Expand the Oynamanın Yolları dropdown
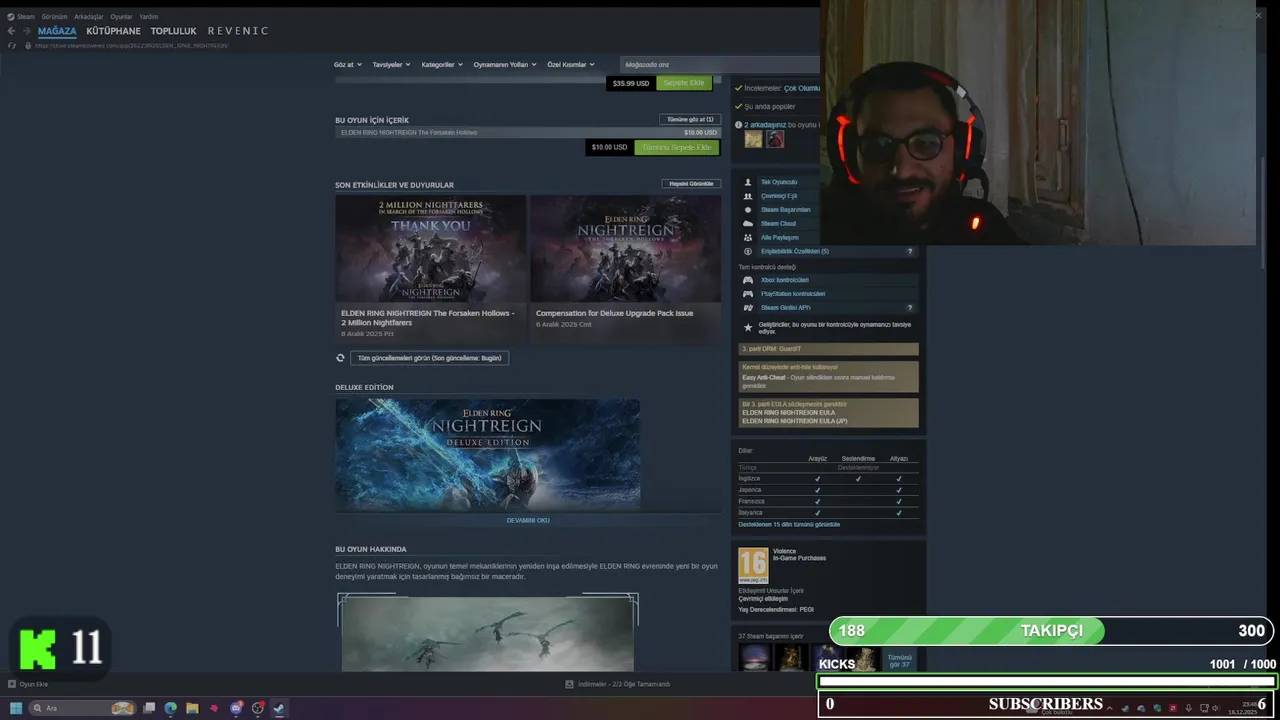 tap(504, 65)
